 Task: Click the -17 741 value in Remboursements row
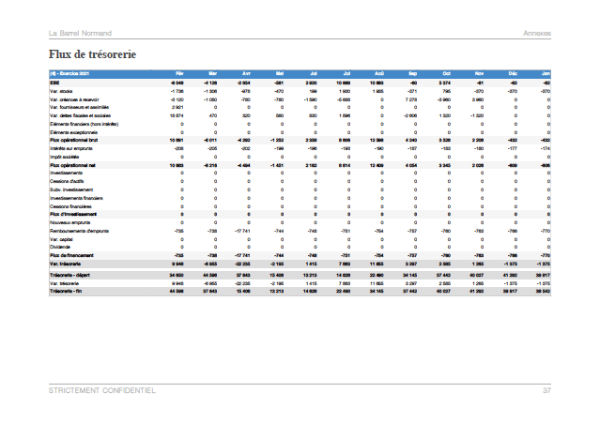pos(243,231)
